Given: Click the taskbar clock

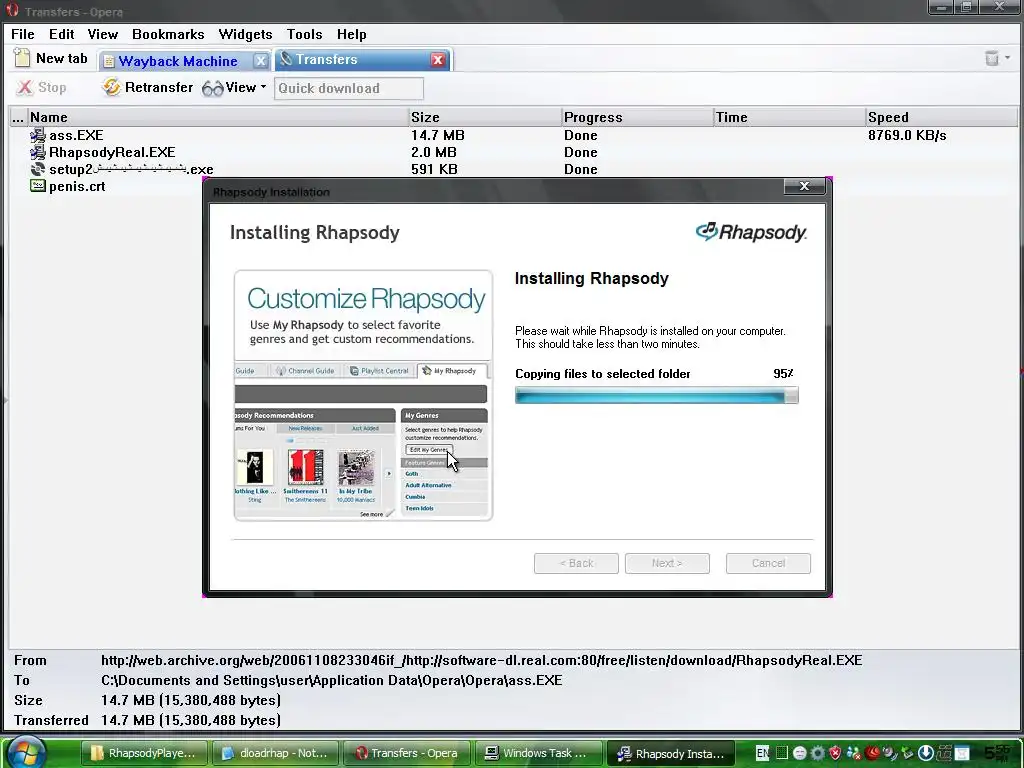Looking at the screenshot, I should pyautogui.click(x=999, y=753).
